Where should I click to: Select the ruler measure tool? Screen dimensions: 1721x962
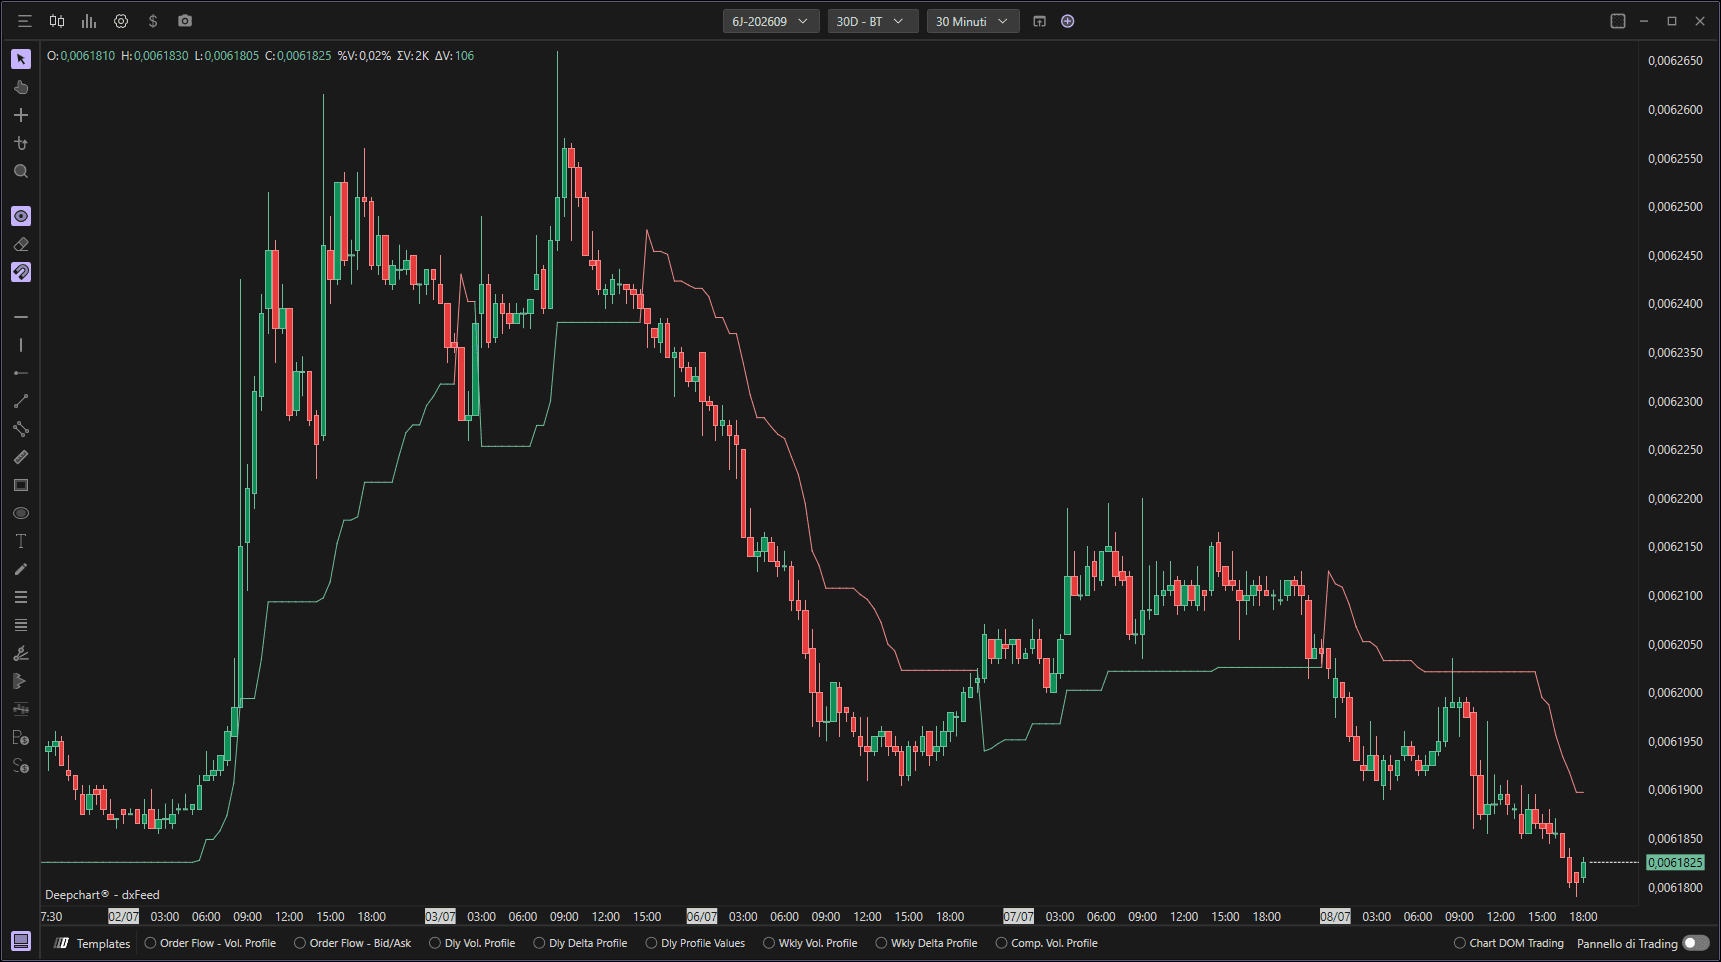click(x=21, y=457)
